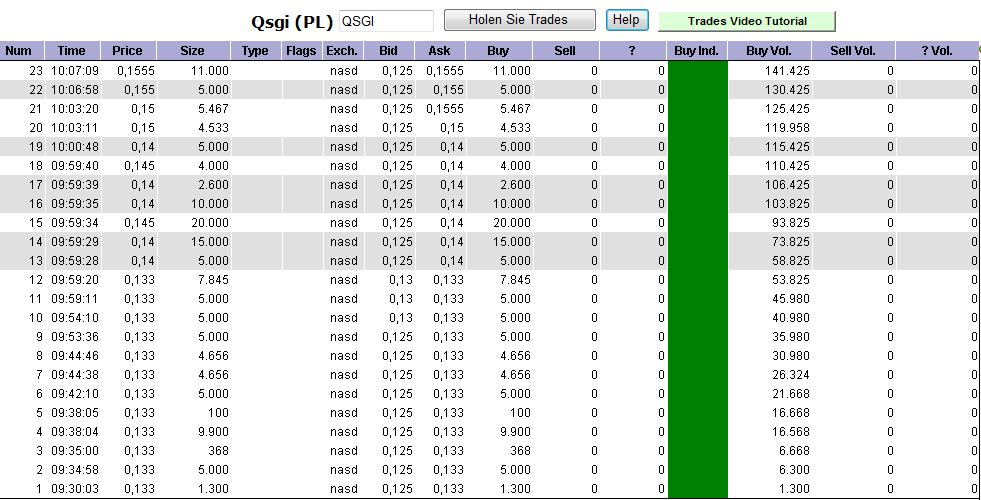Click the Type column header
This screenshot has width=981, height=500.
[x=255, y=51]
